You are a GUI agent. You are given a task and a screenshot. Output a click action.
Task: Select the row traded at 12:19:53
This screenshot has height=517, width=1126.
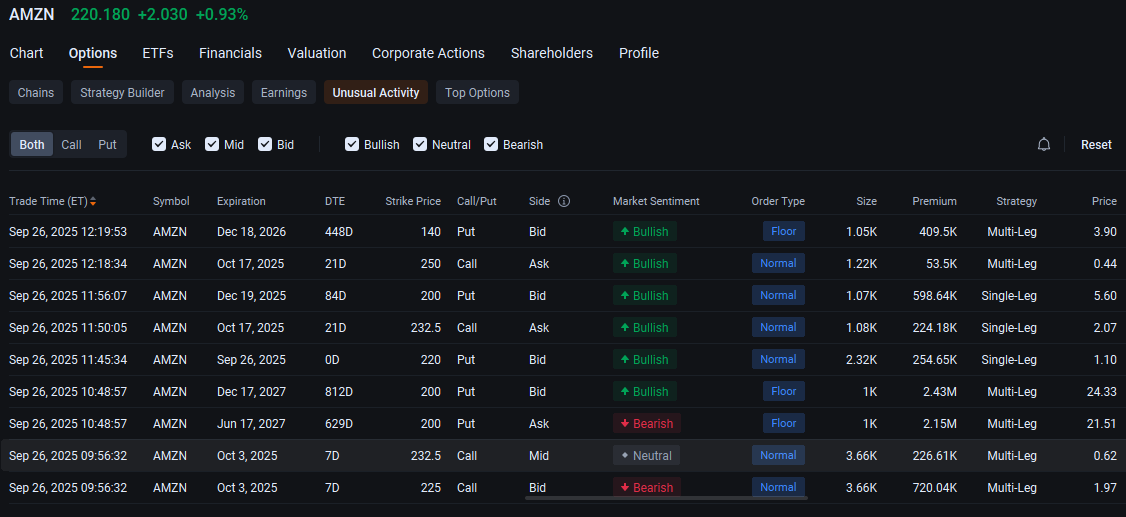[x=563, y=231]
